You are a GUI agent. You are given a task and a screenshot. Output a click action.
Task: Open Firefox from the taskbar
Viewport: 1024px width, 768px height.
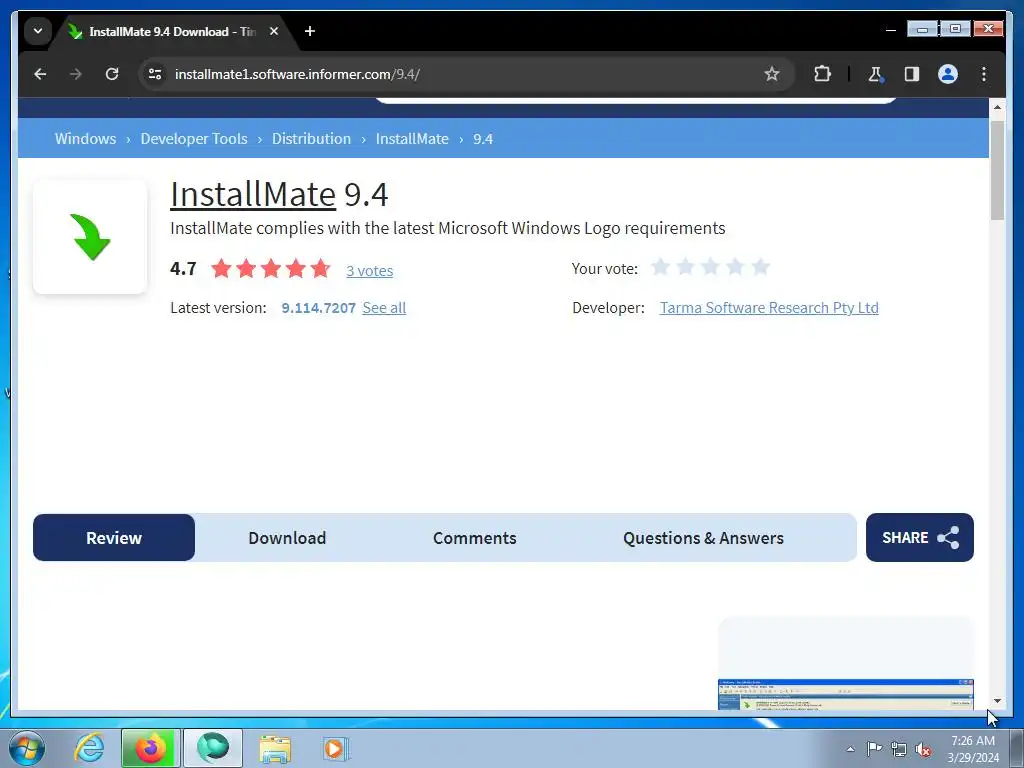[150, 748]
